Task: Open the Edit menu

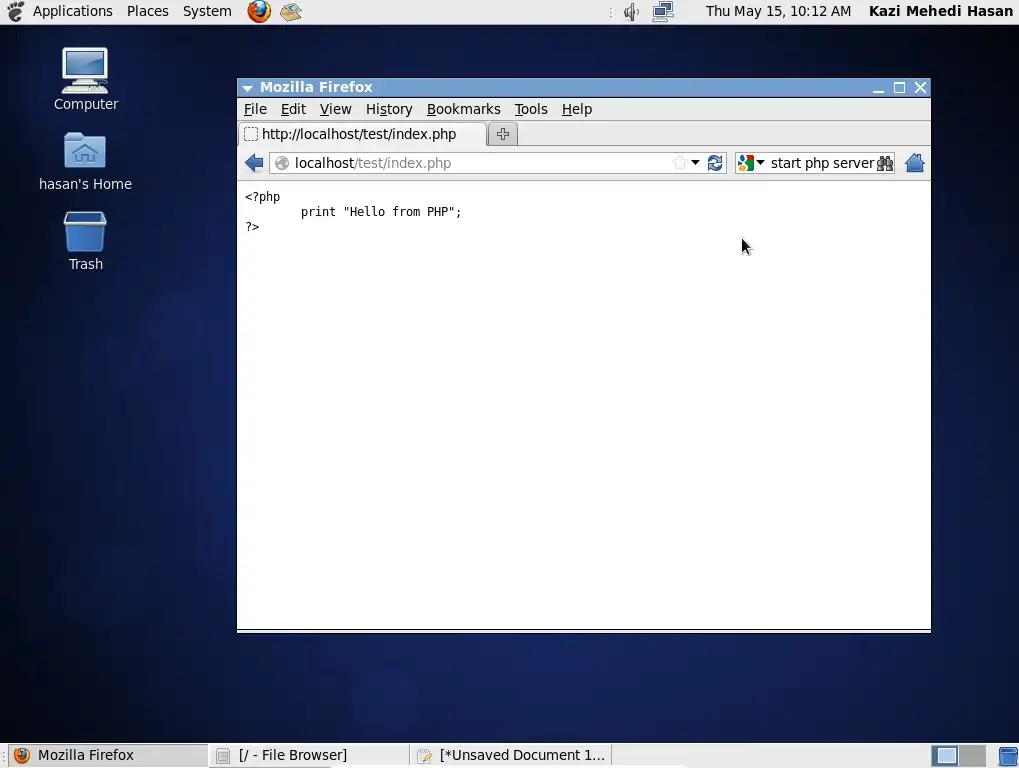Action: point(293,109)
